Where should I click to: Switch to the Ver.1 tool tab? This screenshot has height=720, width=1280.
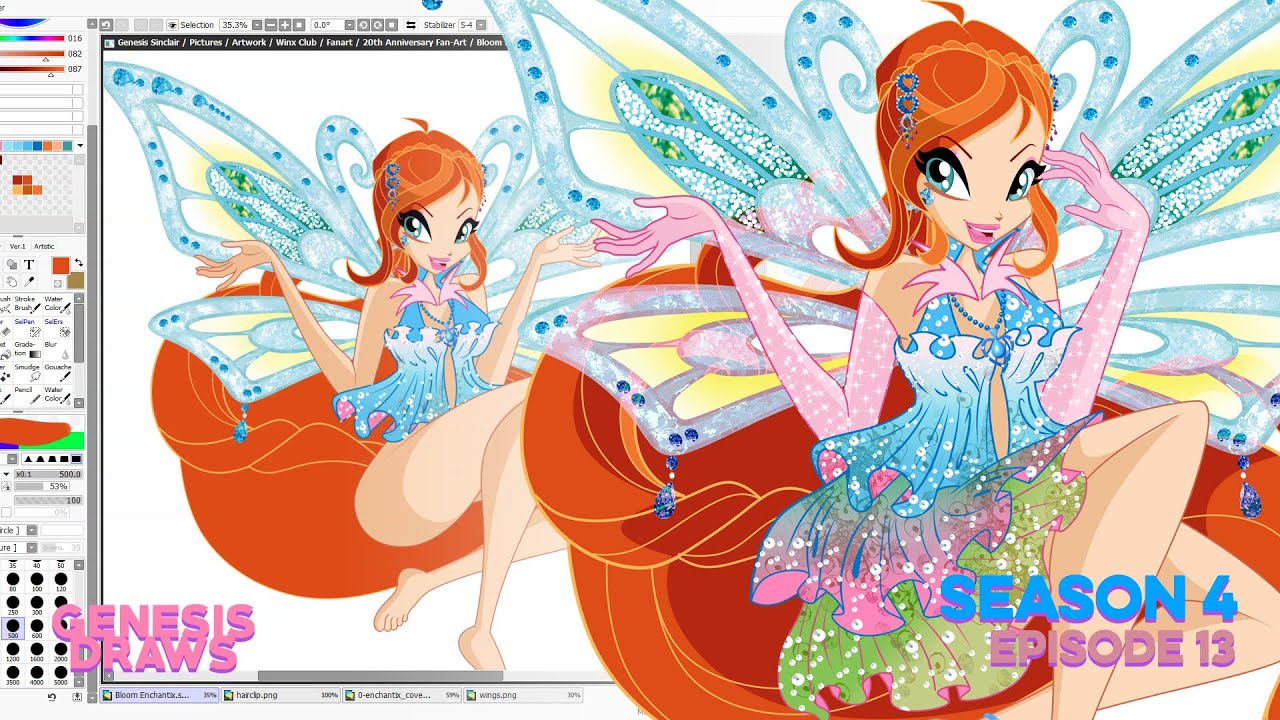point(17,246)
